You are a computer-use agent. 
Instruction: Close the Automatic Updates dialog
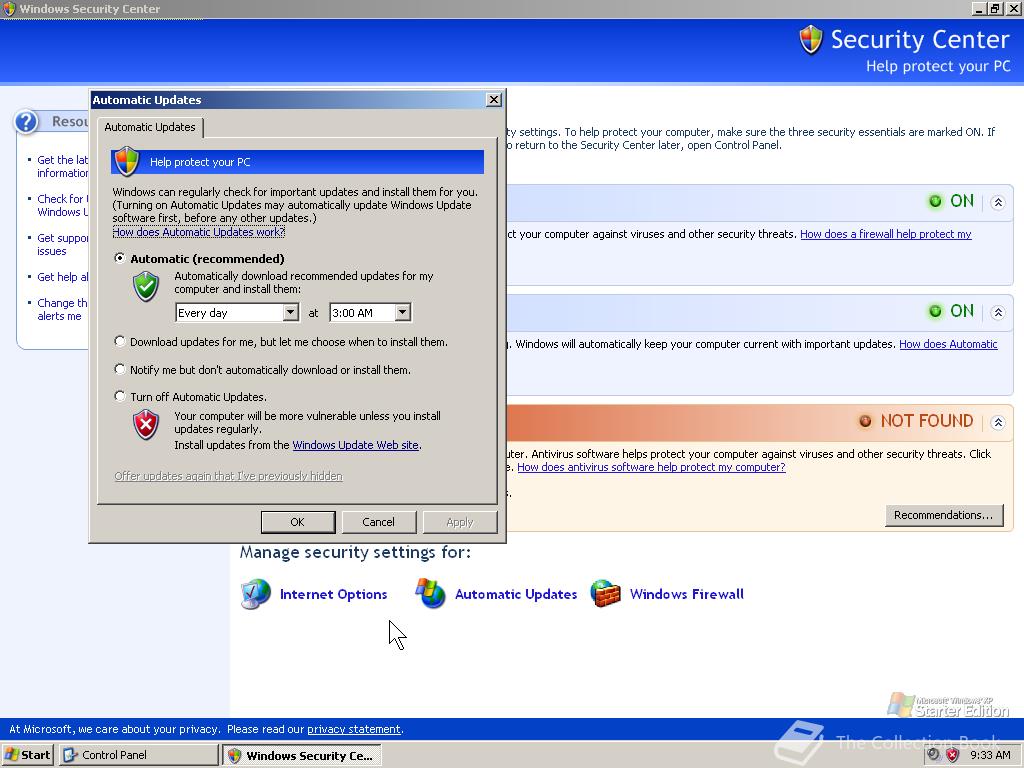click(494, 99)
